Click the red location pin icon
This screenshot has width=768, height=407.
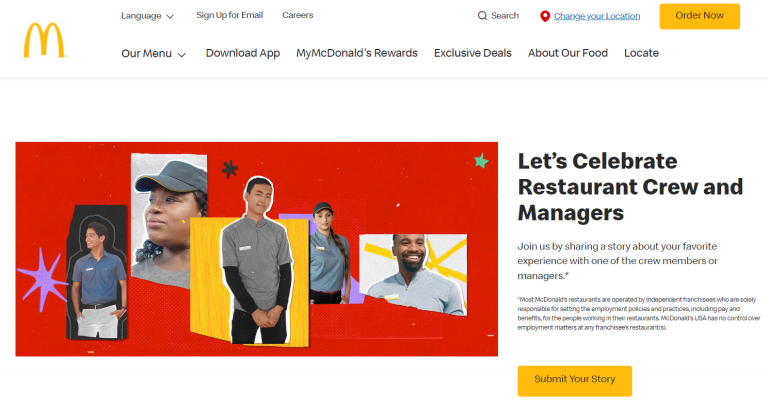[545, 16]
